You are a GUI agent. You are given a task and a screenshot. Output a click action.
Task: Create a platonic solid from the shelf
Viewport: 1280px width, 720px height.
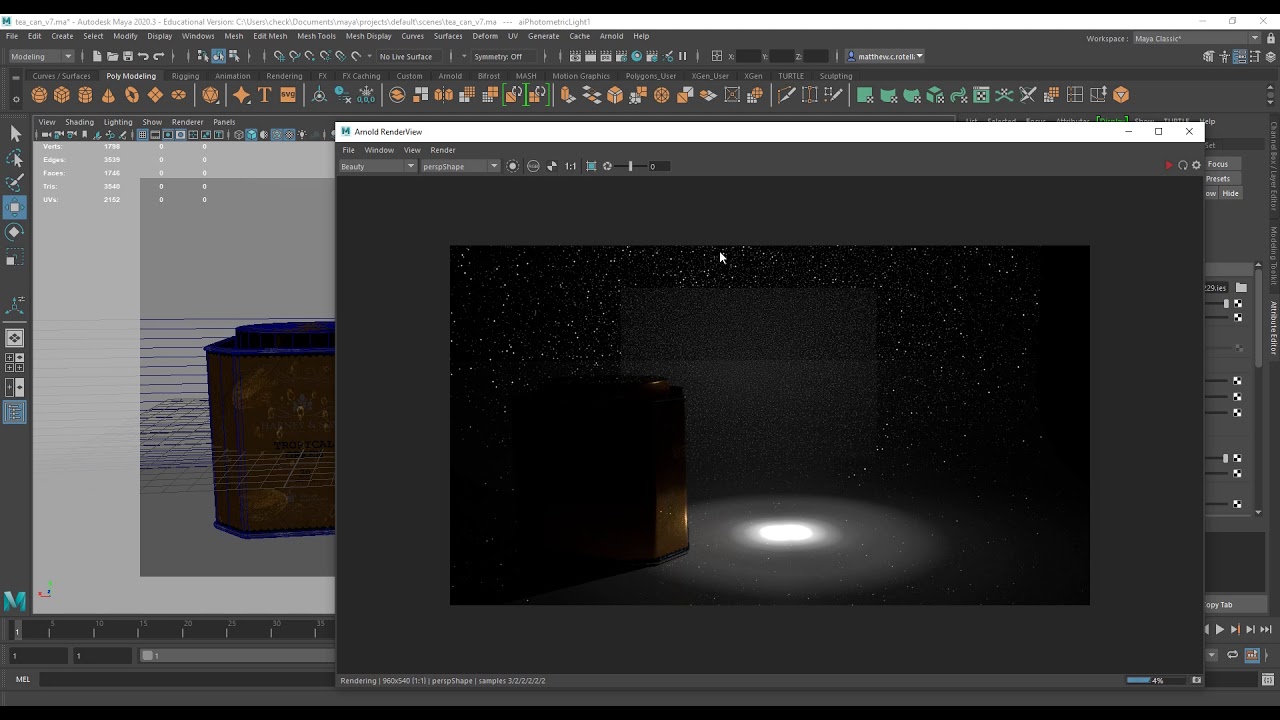210,95
